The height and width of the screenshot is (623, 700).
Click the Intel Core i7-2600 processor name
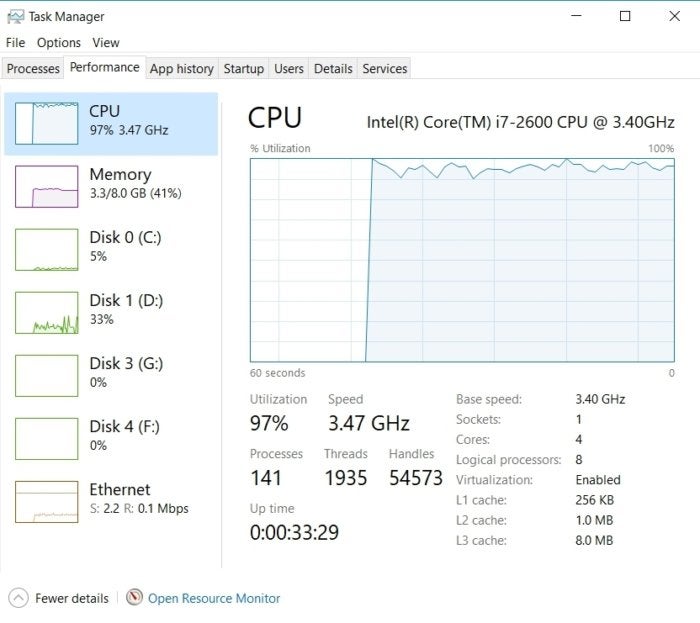coord(521,122)
